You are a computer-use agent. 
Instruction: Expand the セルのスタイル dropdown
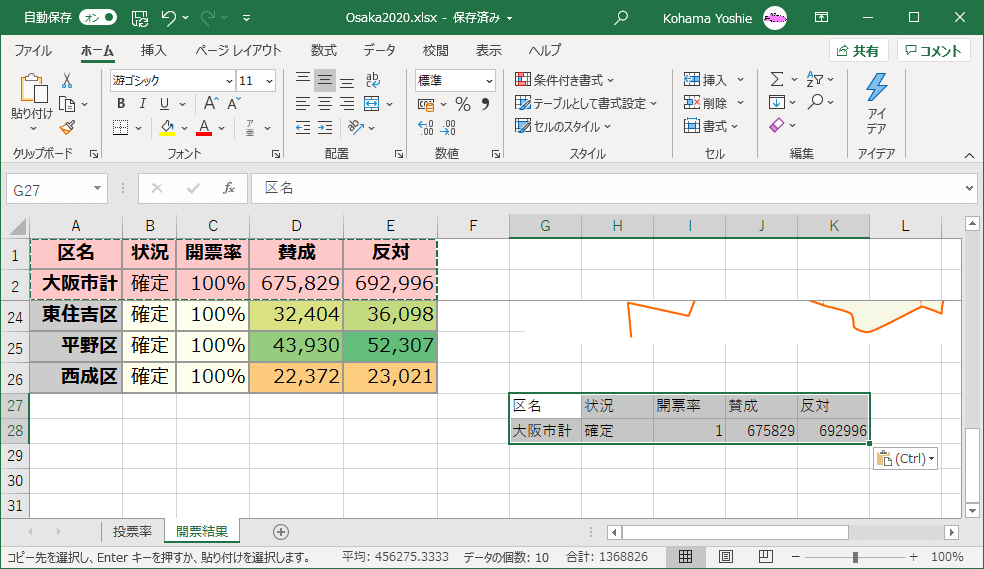click(607, 127)
